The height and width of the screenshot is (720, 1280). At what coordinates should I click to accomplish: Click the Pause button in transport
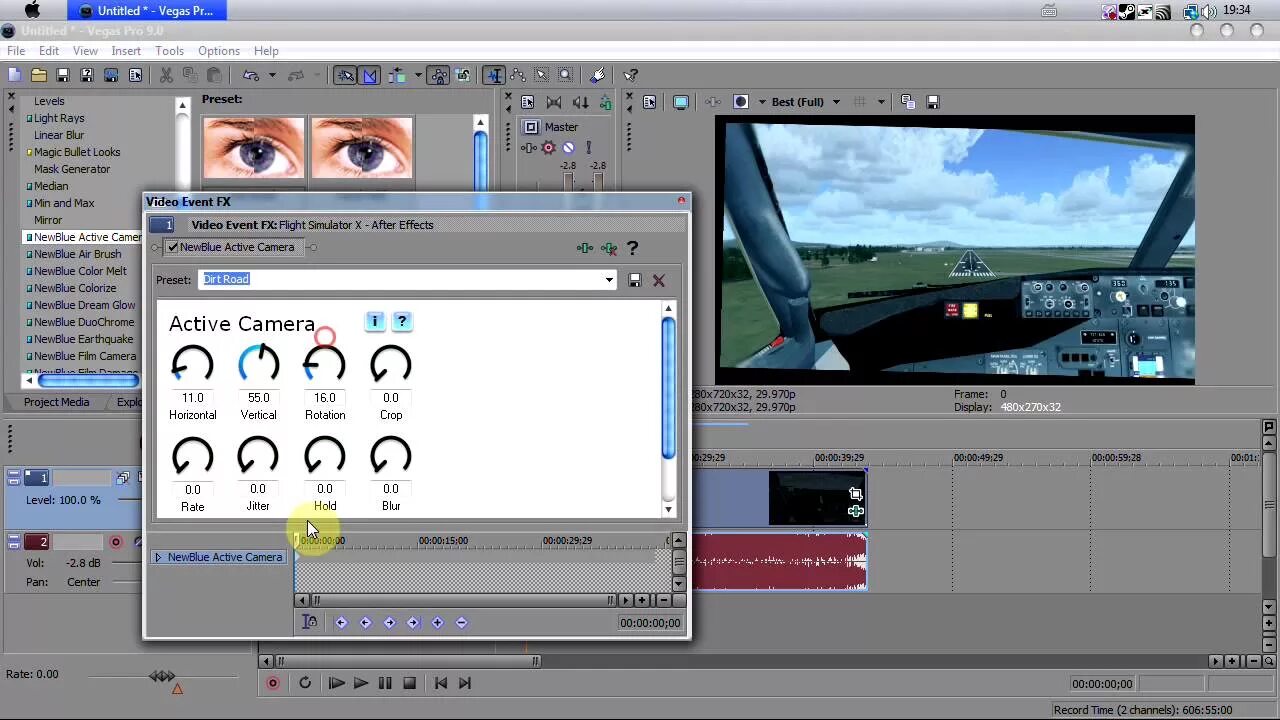[x=385, y=683]
